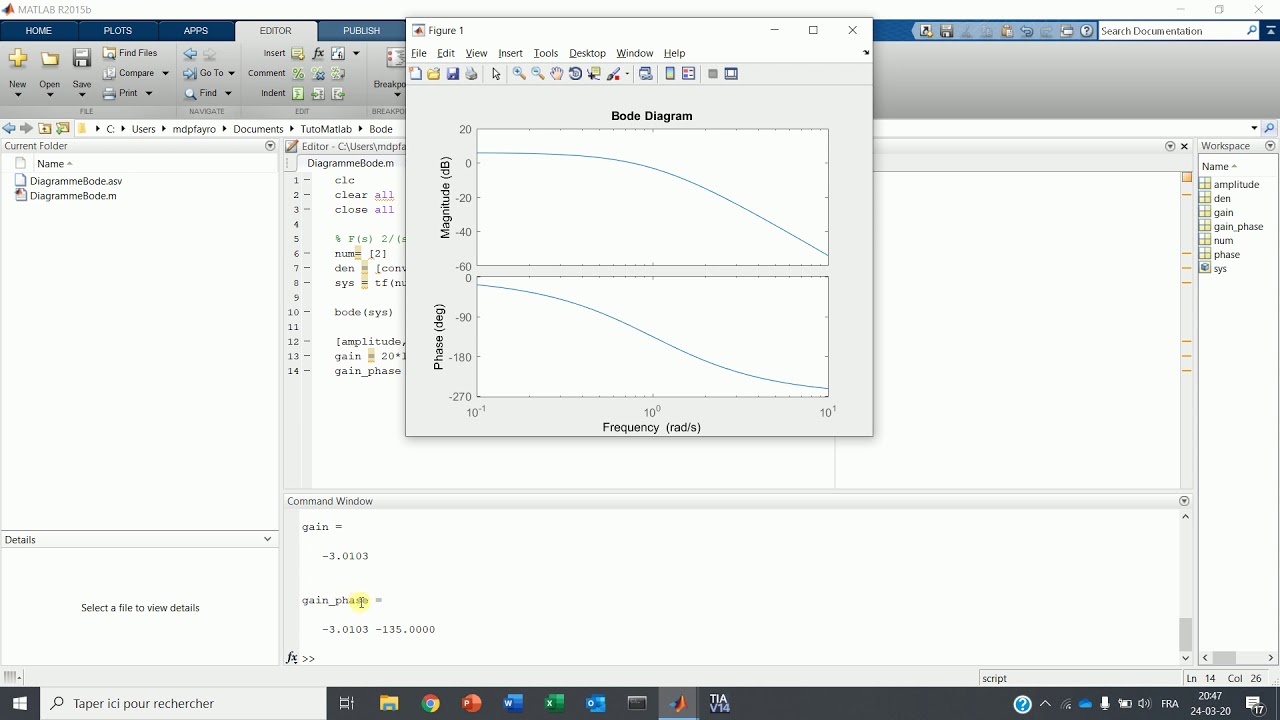Open the Insert menu in Figure 1
Screen dimensions: 1280x720
click(510, 53)
